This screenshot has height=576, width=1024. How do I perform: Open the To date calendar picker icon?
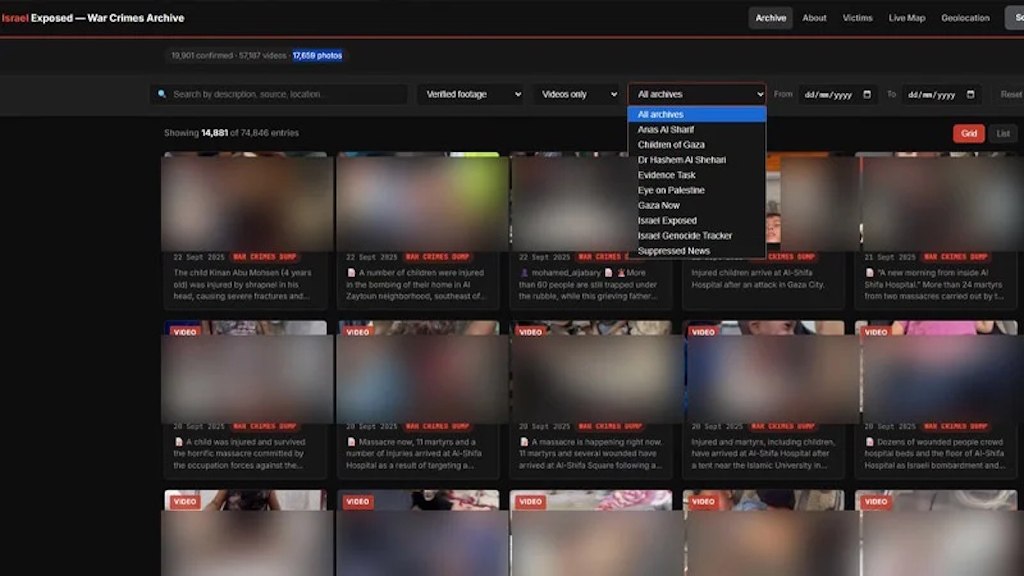(970, 94)
